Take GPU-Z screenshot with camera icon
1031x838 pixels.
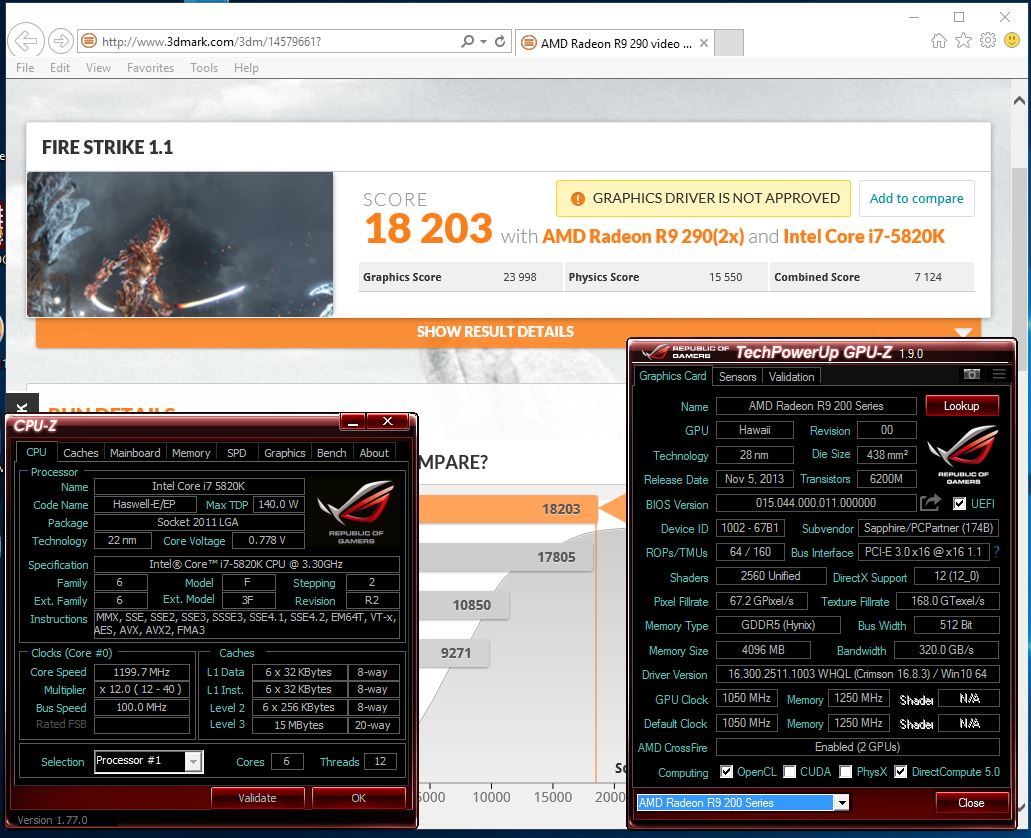click(x=972, y=374)
